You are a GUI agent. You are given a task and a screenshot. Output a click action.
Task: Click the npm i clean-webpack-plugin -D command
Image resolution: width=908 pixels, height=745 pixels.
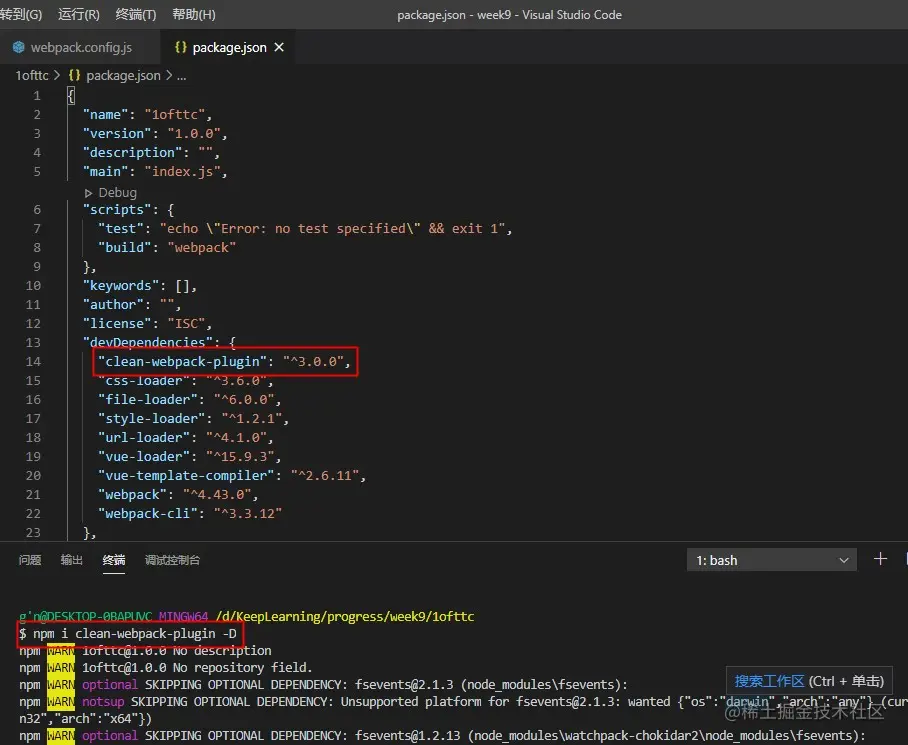click(x=134, y=634)
